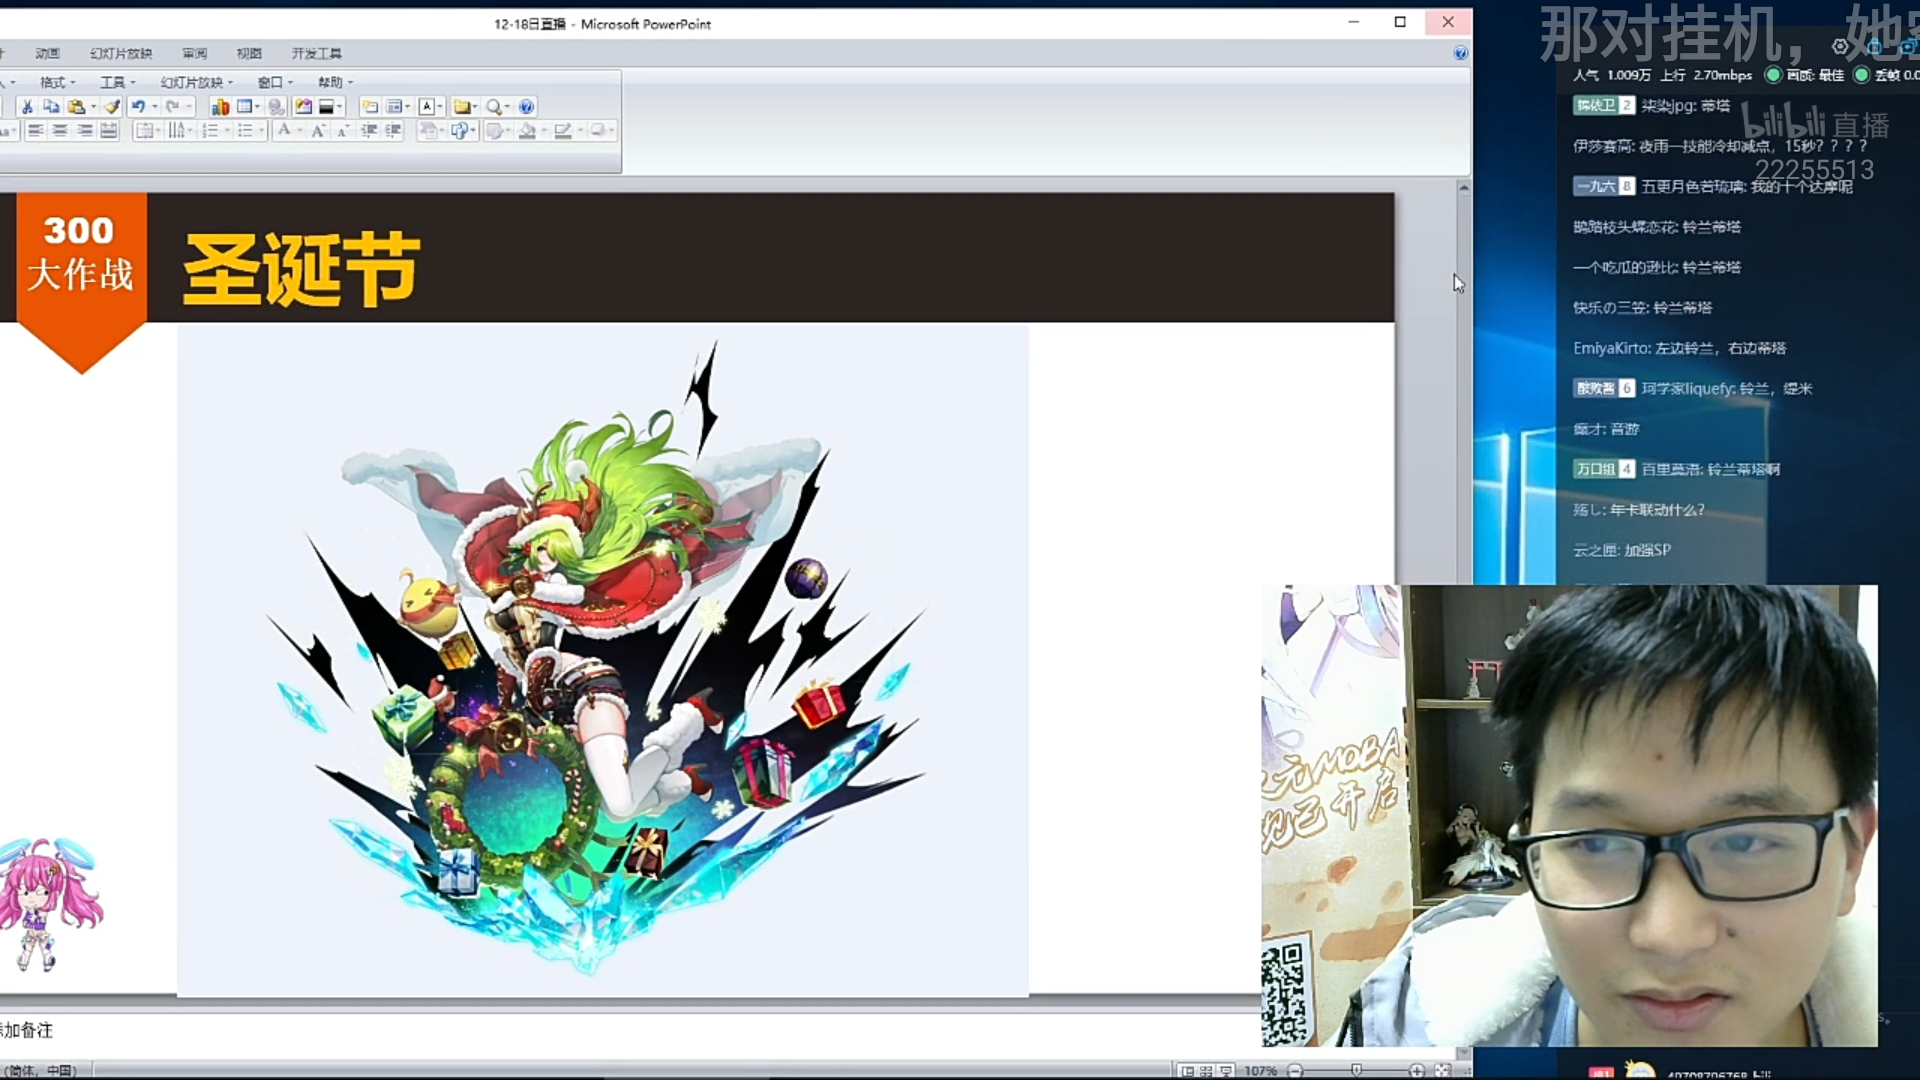The width and height of the screenshot is (1920, 1080).
Task: Click the Format Painter brush icon
Action: pos(112,107)
